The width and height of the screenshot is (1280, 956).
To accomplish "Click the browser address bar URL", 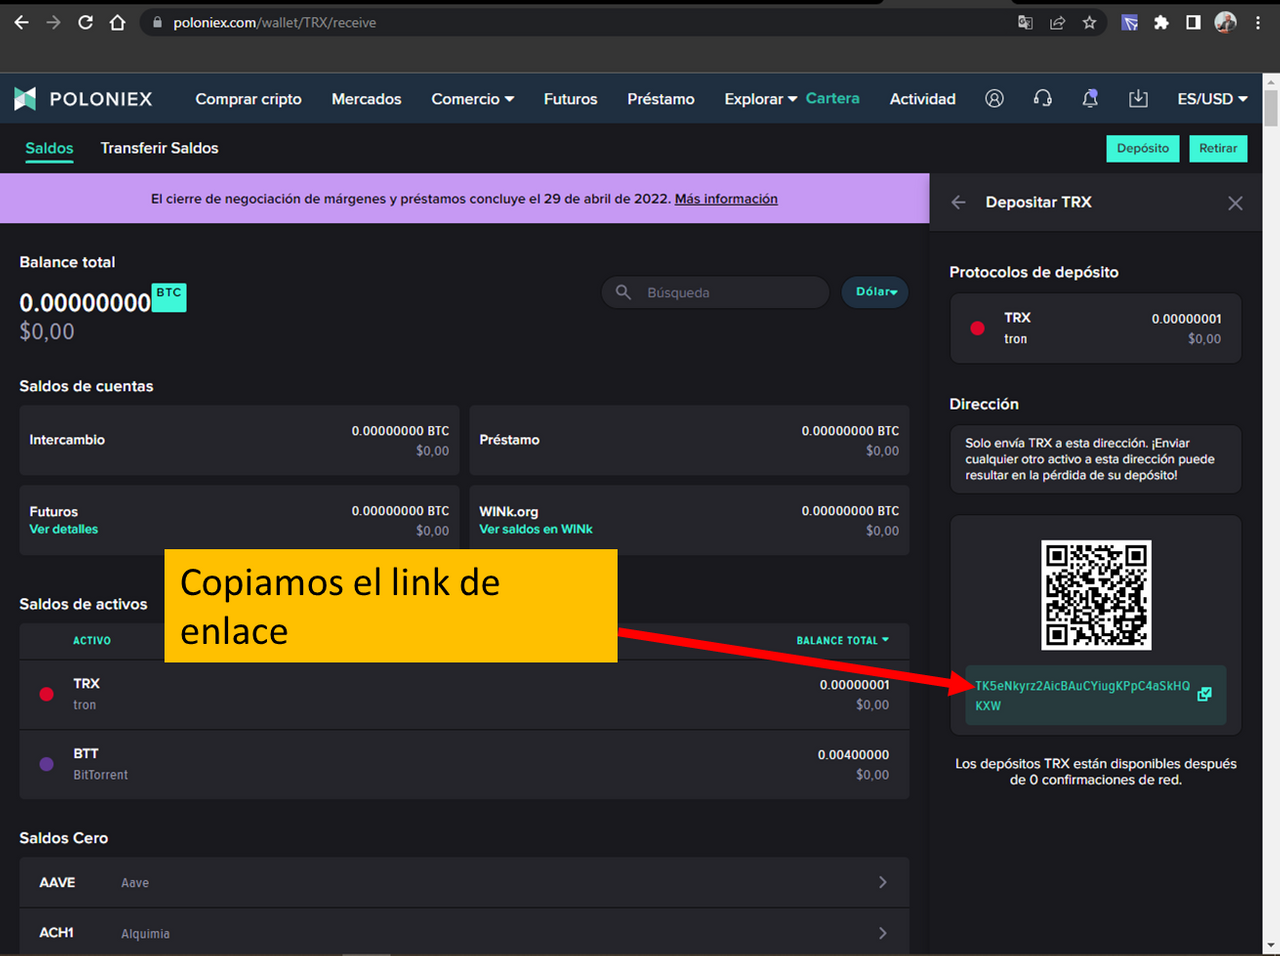I will [x=275, y=22].
